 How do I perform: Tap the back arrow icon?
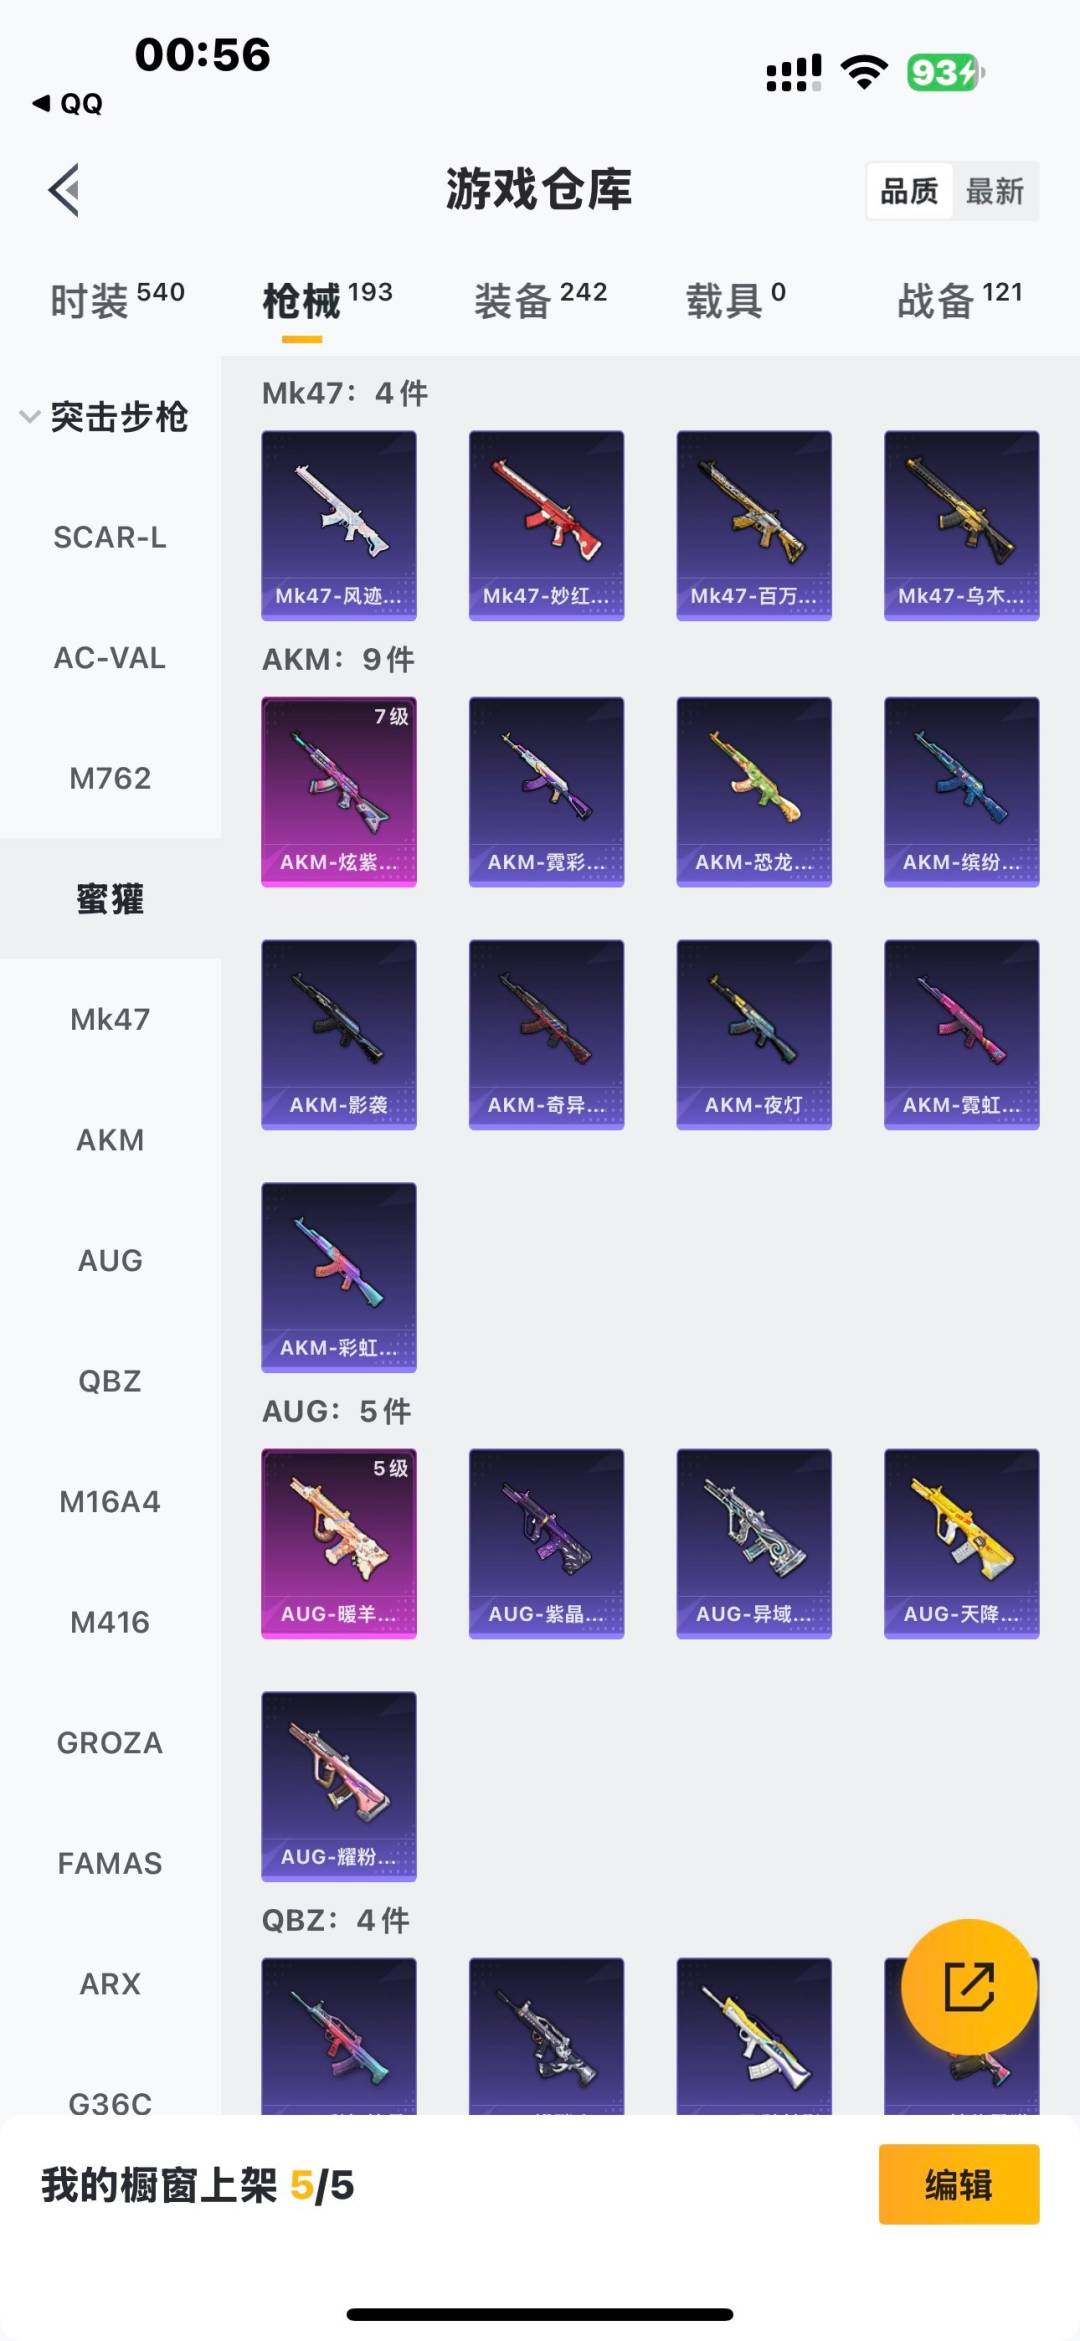(64, 190)
